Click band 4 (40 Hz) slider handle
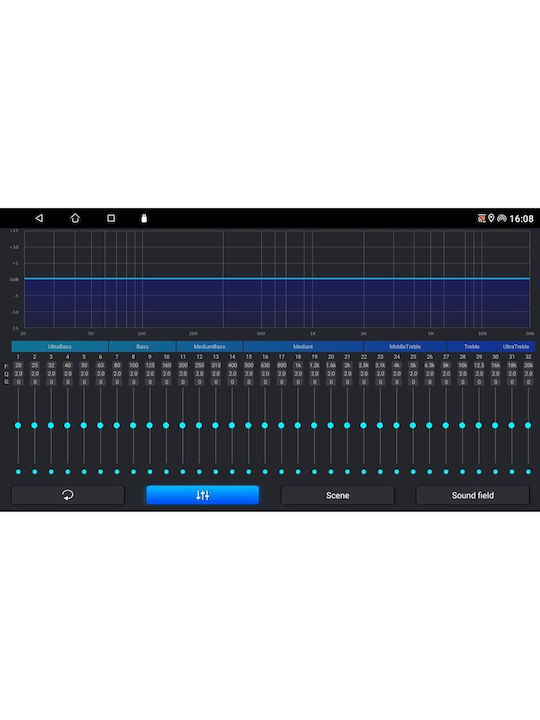Viewport: 540px width, 720px height. 68,425
